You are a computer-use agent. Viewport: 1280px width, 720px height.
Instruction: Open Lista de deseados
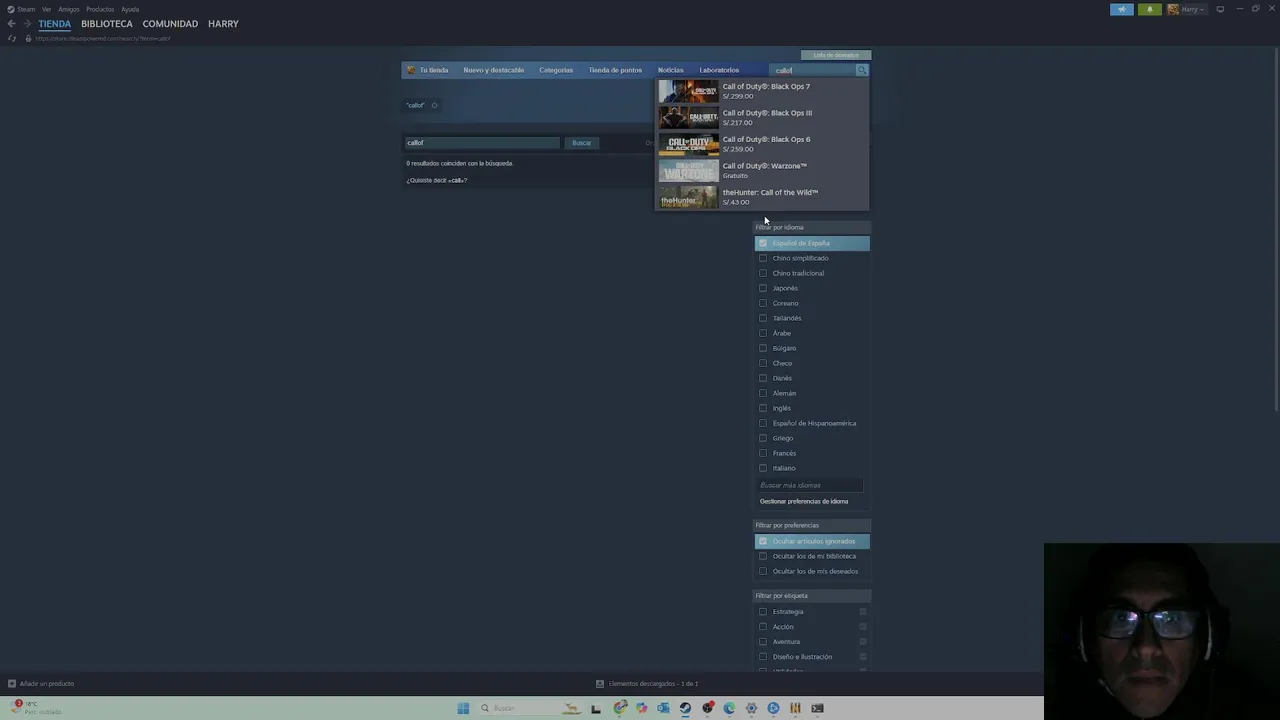tap(836, 55)
